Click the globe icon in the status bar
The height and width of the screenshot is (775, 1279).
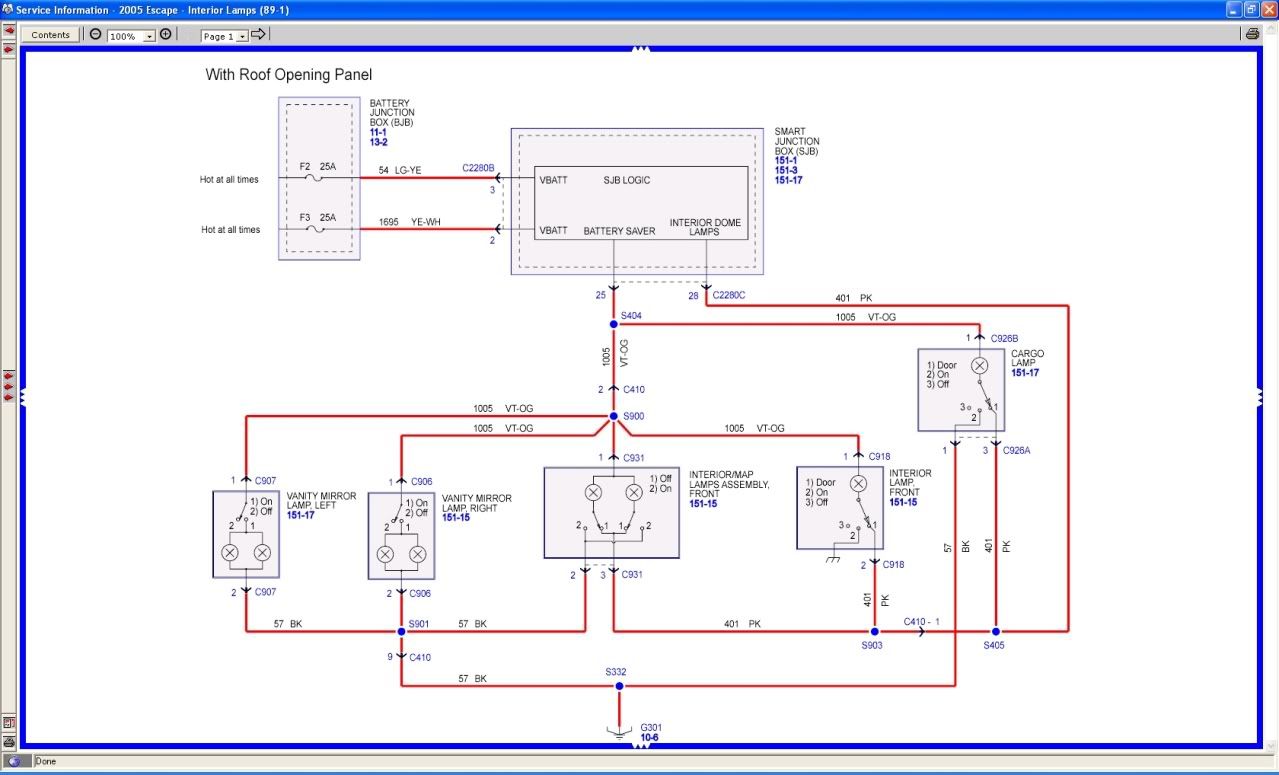point(14,761)
